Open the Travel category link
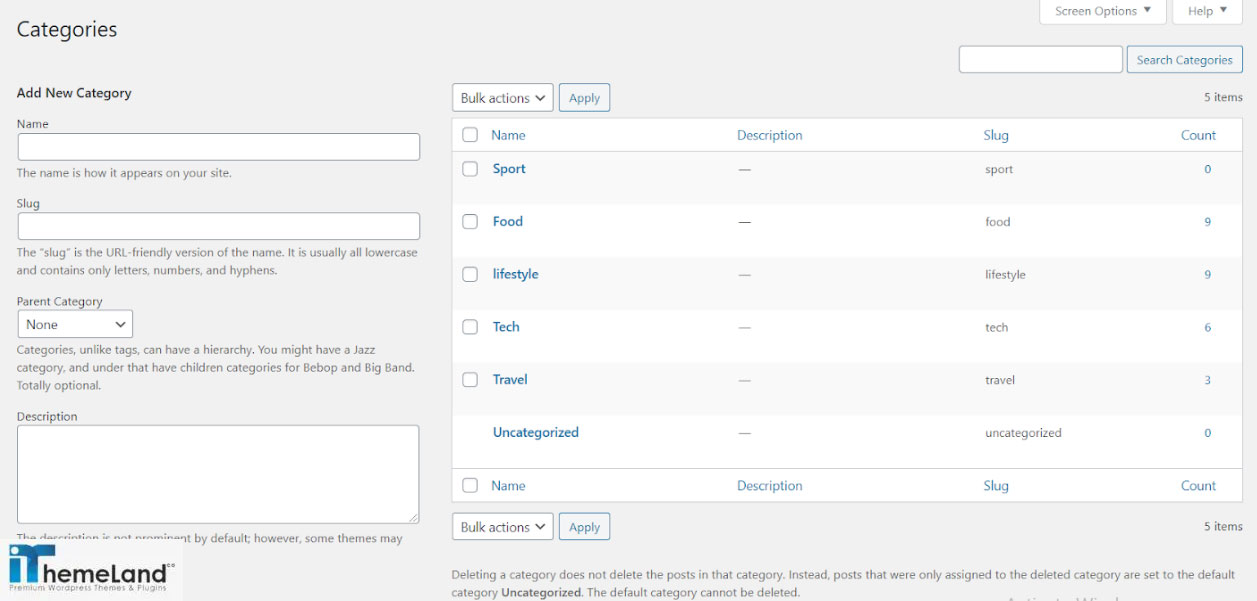Screen dimensions: 1257x601 (510, 380)
